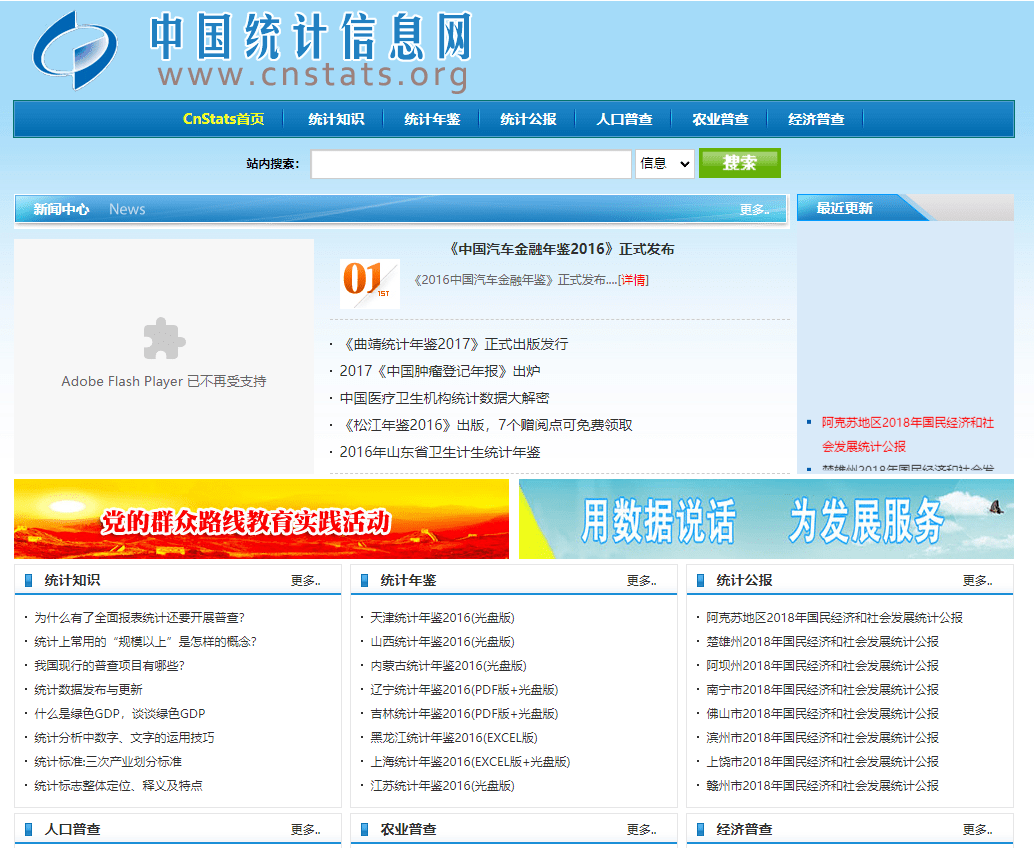Open the 信息 search category dropdown
Image resolution: width=1034 pixels, height=848 pixels.
pos(663,164)
